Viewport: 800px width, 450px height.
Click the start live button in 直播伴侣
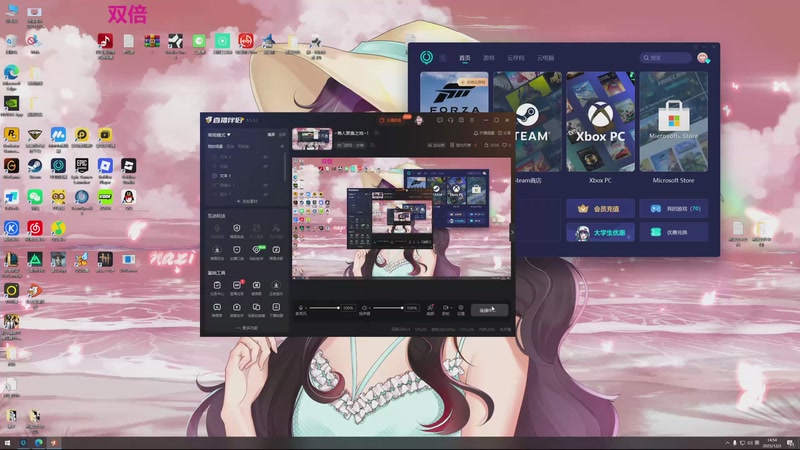coord(489,310)
